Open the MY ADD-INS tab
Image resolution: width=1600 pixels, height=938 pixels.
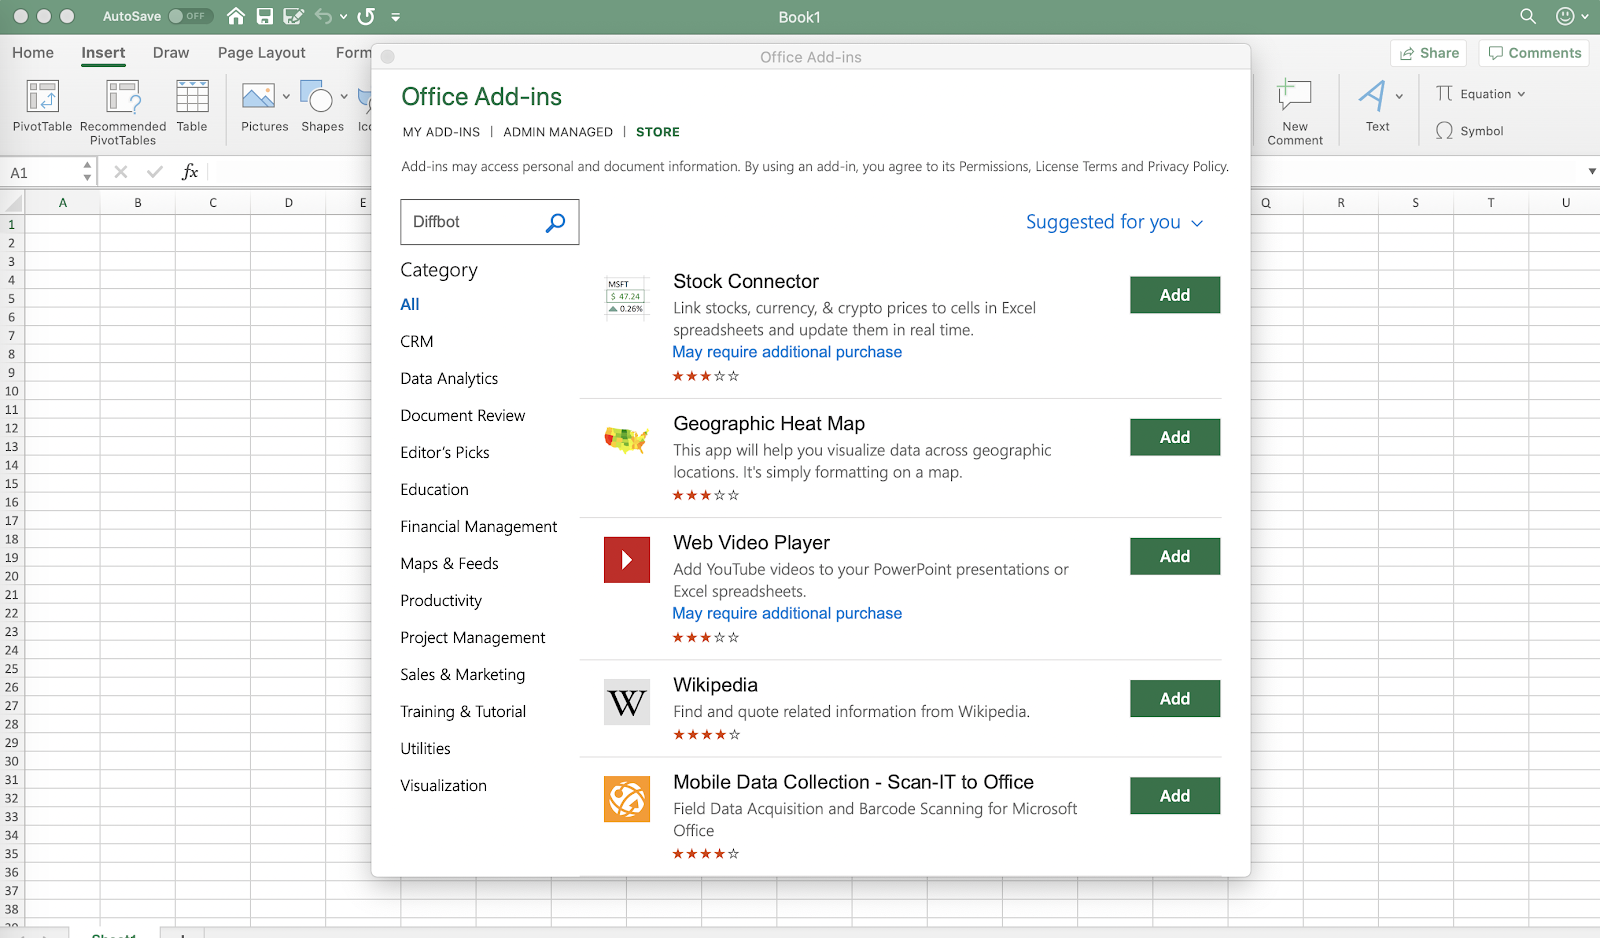tap(441, 132)
